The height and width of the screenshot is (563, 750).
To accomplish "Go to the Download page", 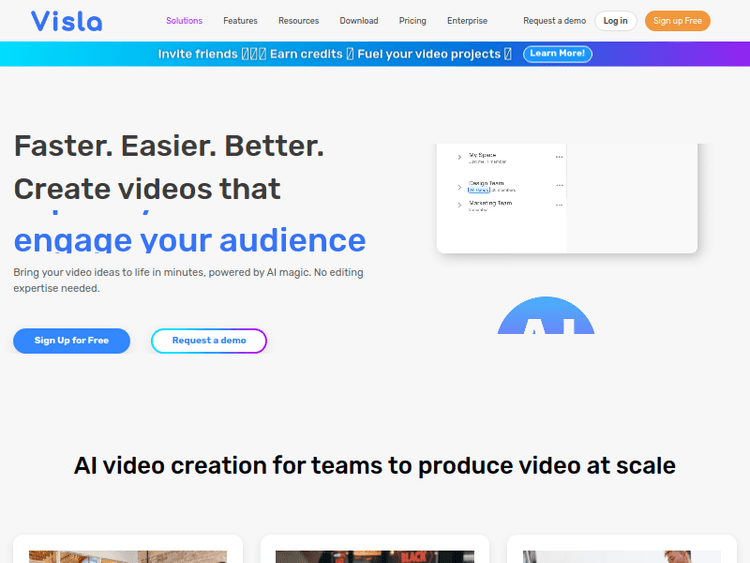I will pyautogui.click(x=359, y=21).
